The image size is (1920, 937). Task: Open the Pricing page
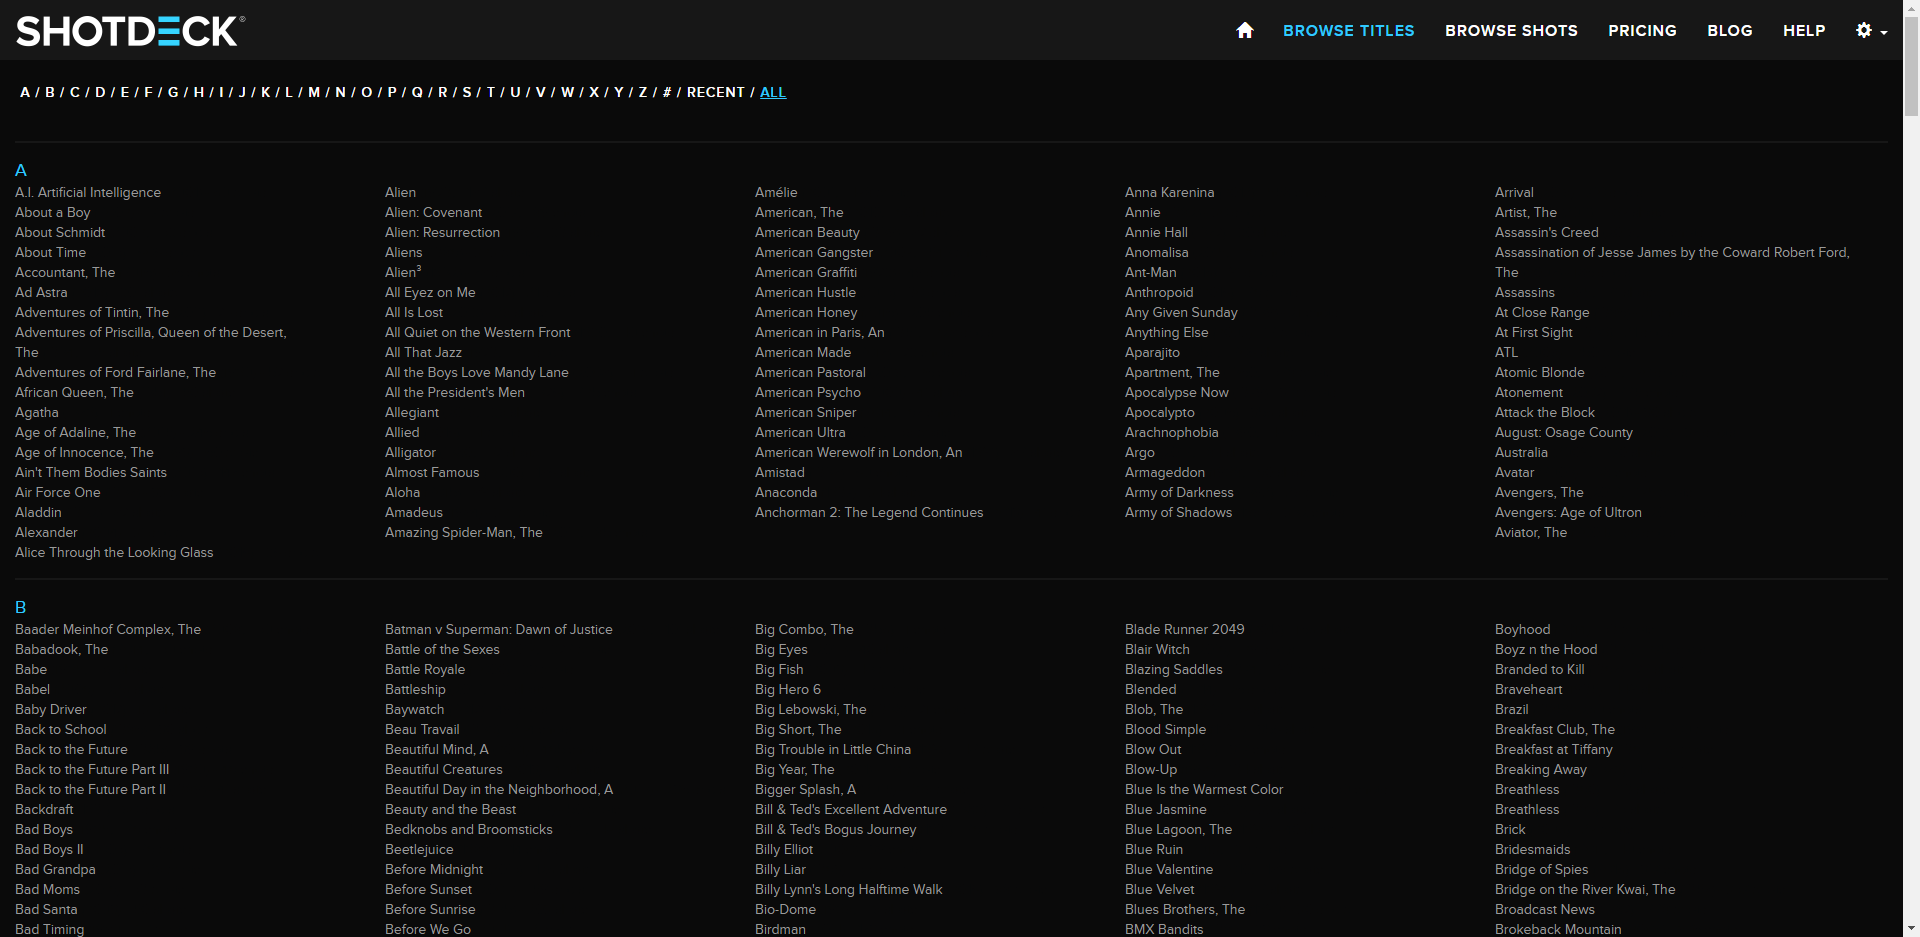(x=1642, y=31)
